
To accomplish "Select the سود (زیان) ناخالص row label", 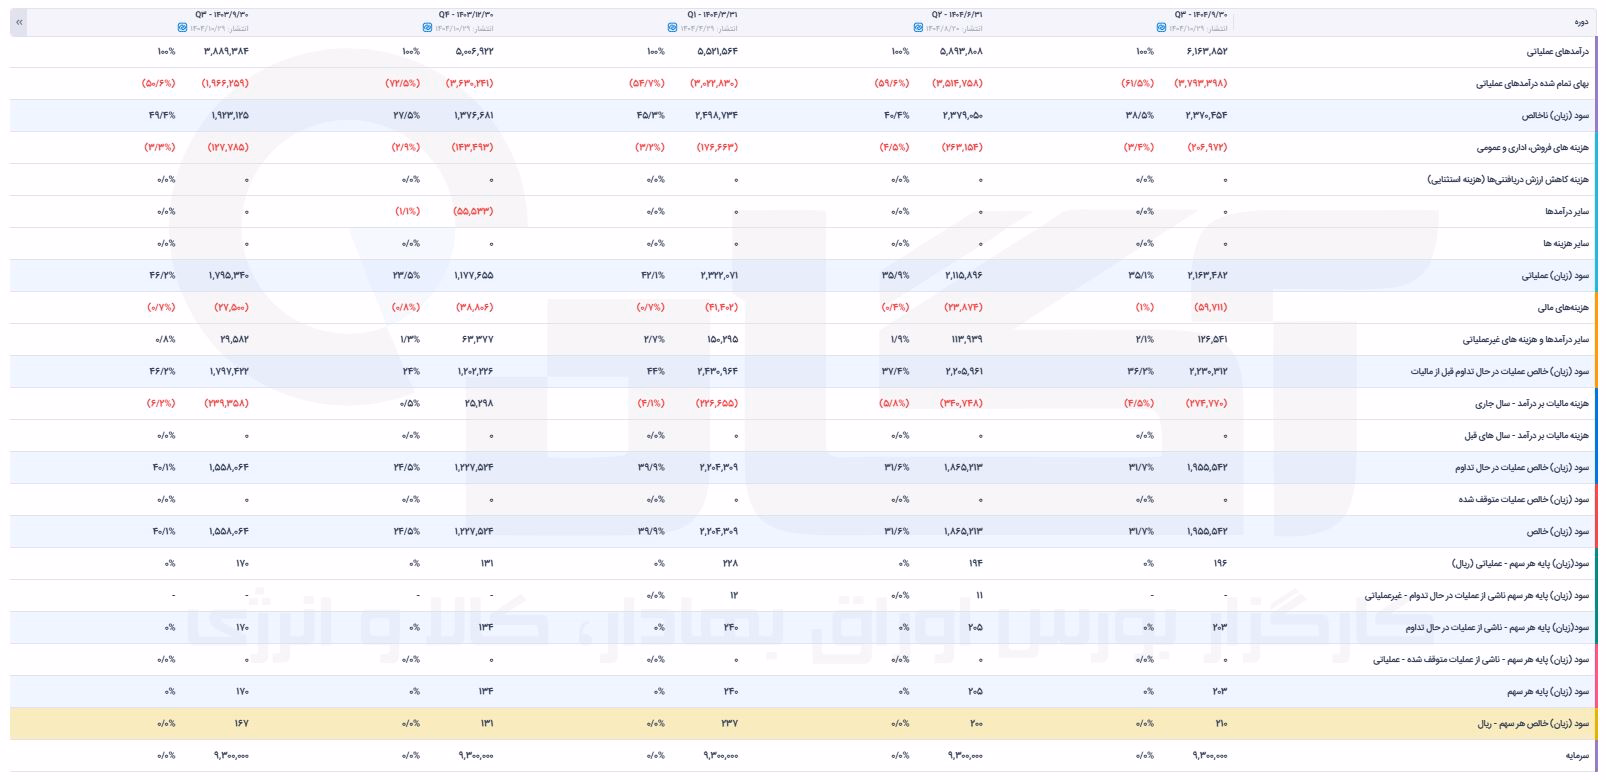I will coord(1556,115).
